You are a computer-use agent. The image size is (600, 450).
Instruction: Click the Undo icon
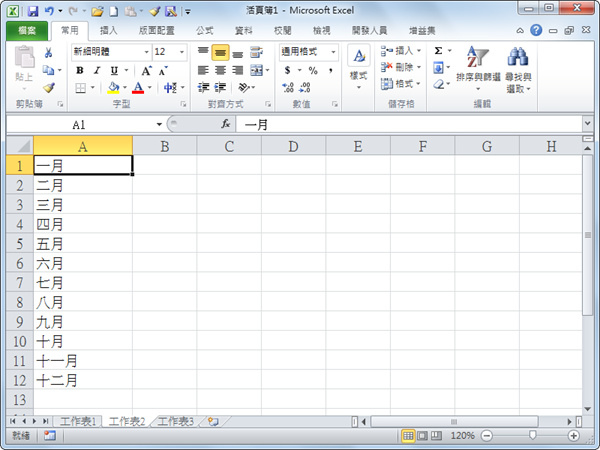[x=49, y=11]
